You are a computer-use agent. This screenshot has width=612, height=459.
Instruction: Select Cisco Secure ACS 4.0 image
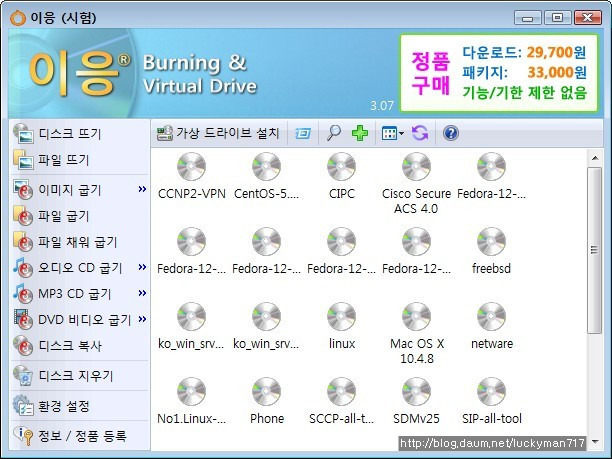pos(416,183)
